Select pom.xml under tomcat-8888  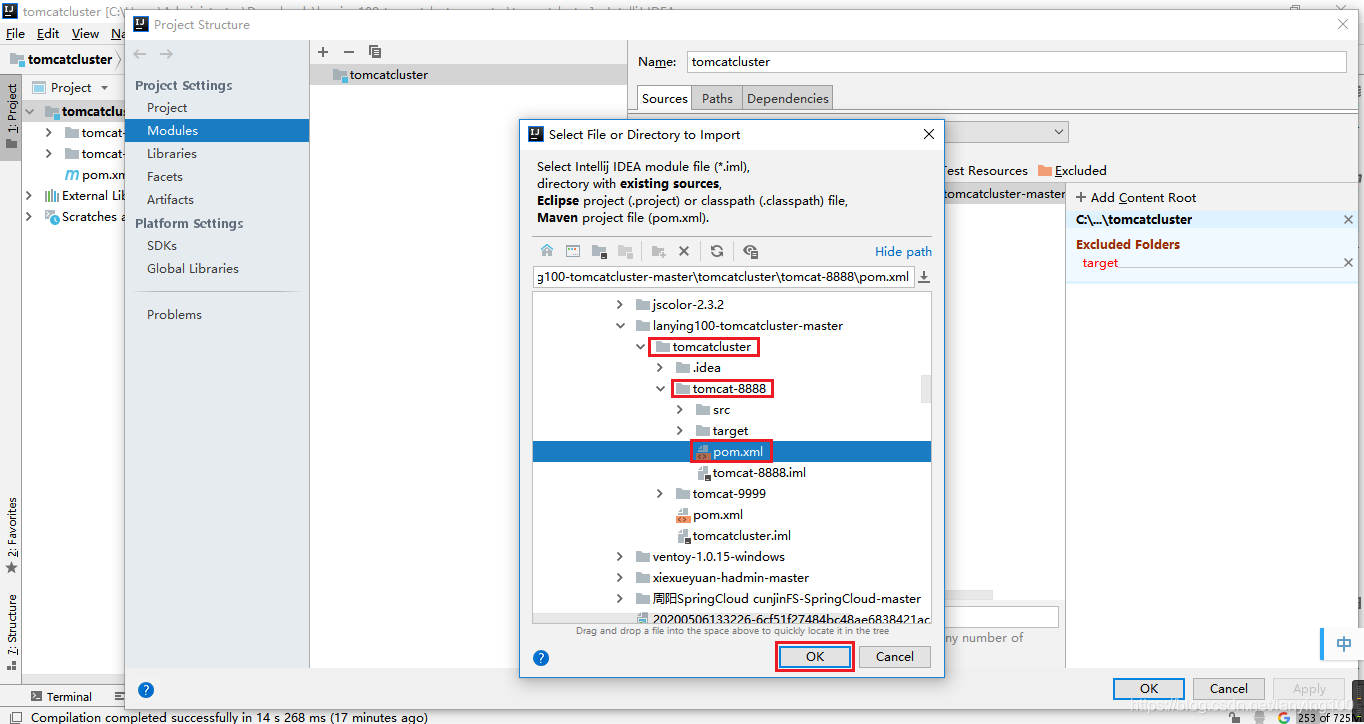(730, 452)
